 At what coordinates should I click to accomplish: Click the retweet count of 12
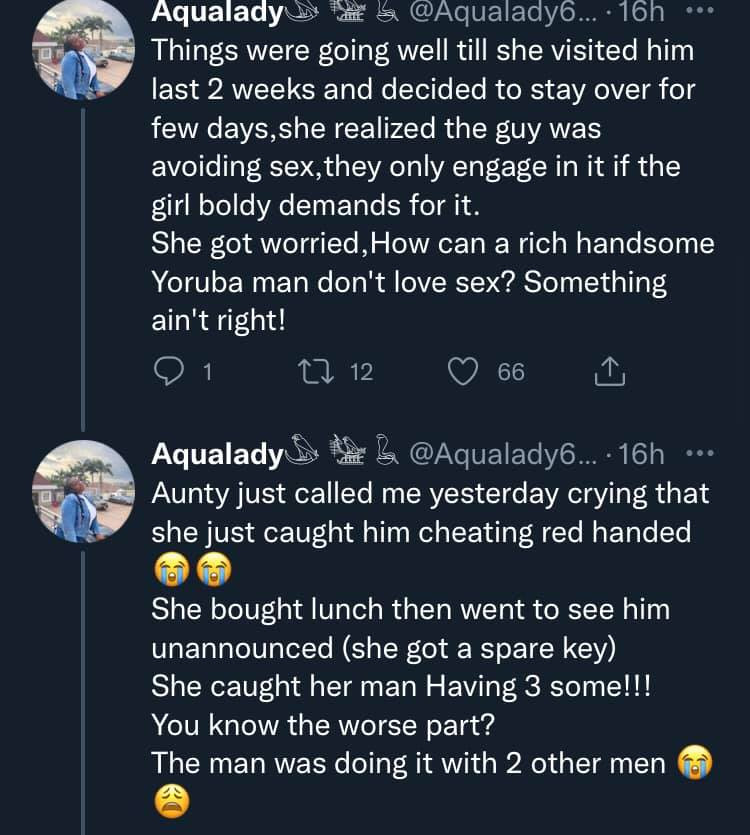[x=361, y=372]
